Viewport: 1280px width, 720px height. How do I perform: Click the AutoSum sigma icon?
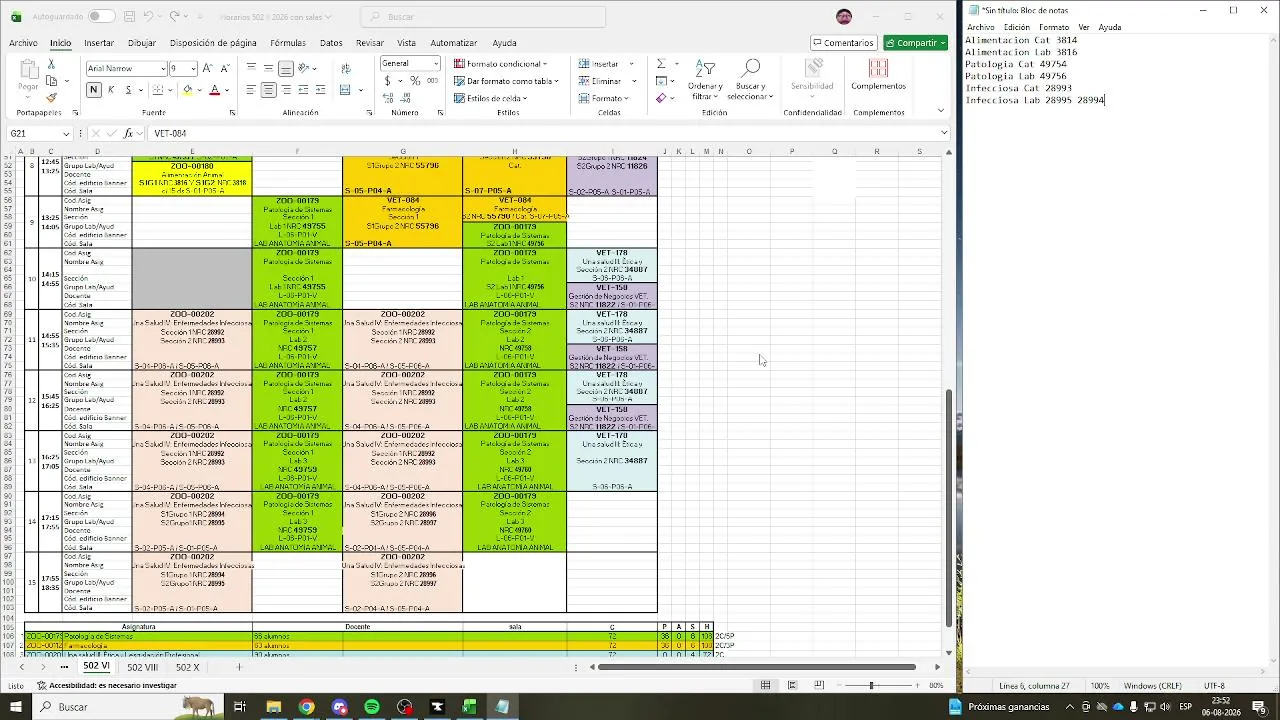(661, 64)
